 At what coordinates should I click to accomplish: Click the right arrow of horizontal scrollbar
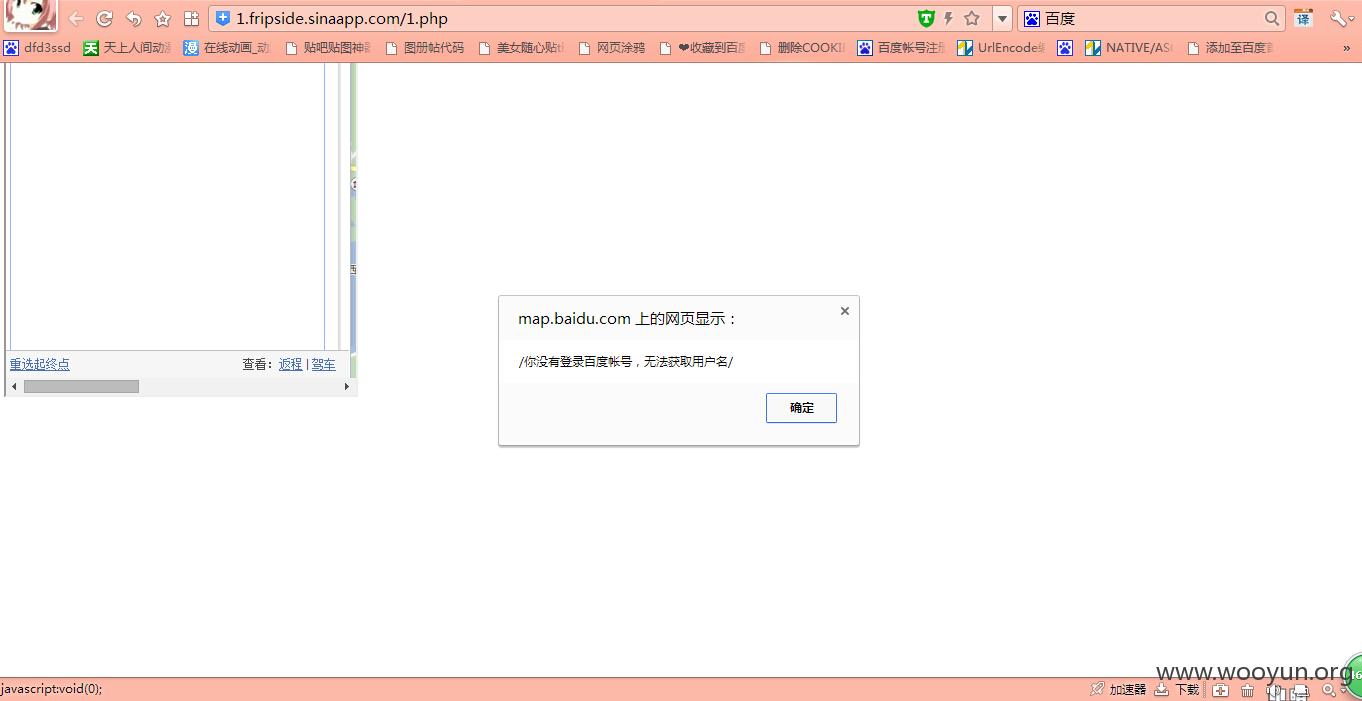pyautogui.click(x=347, y=386)
